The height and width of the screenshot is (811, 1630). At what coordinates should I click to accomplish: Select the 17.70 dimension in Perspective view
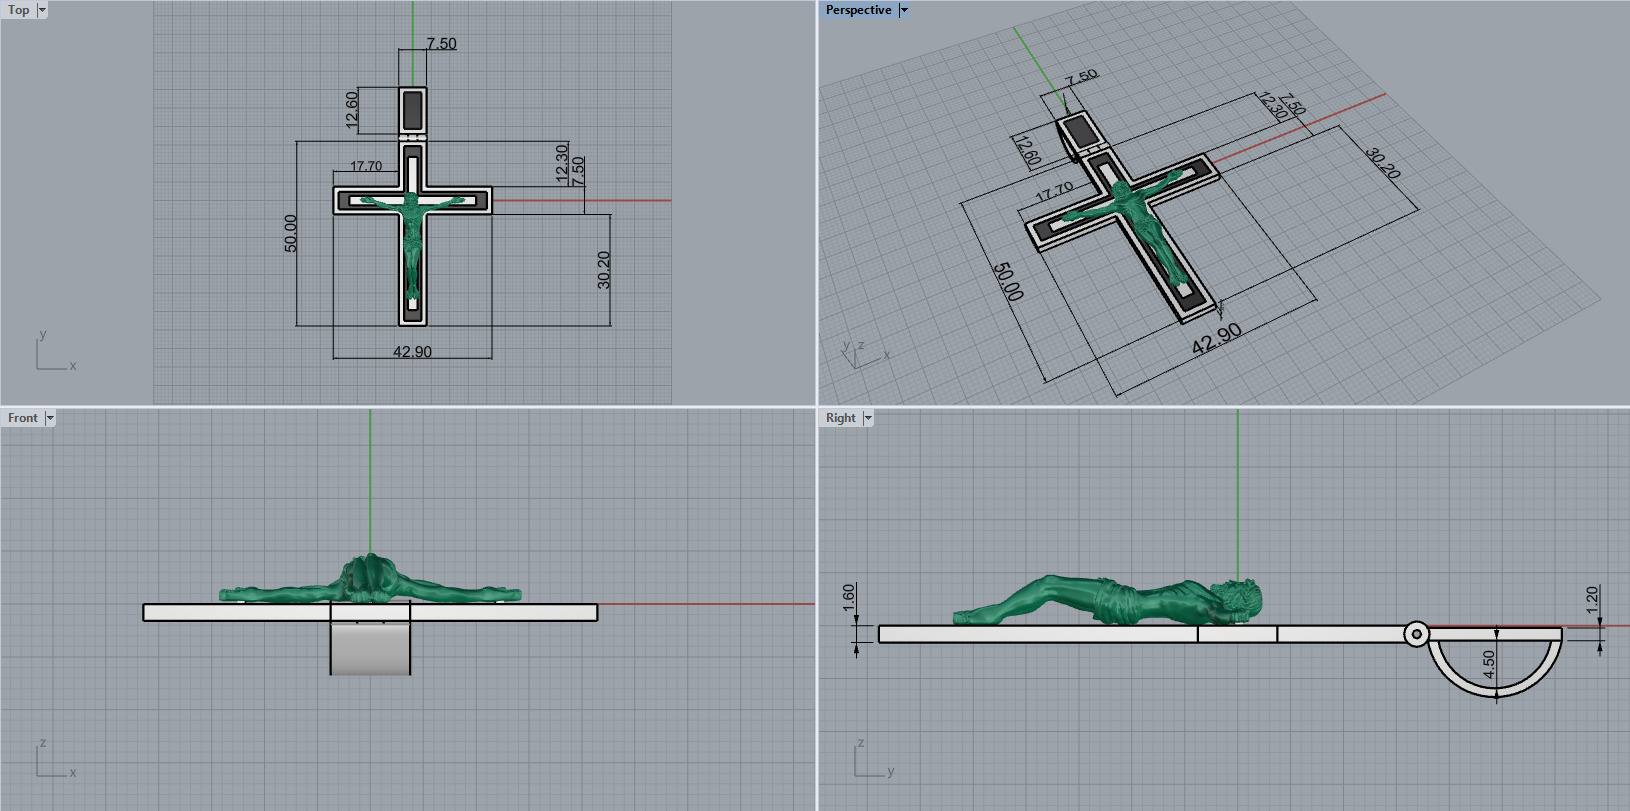(1055, 190)
